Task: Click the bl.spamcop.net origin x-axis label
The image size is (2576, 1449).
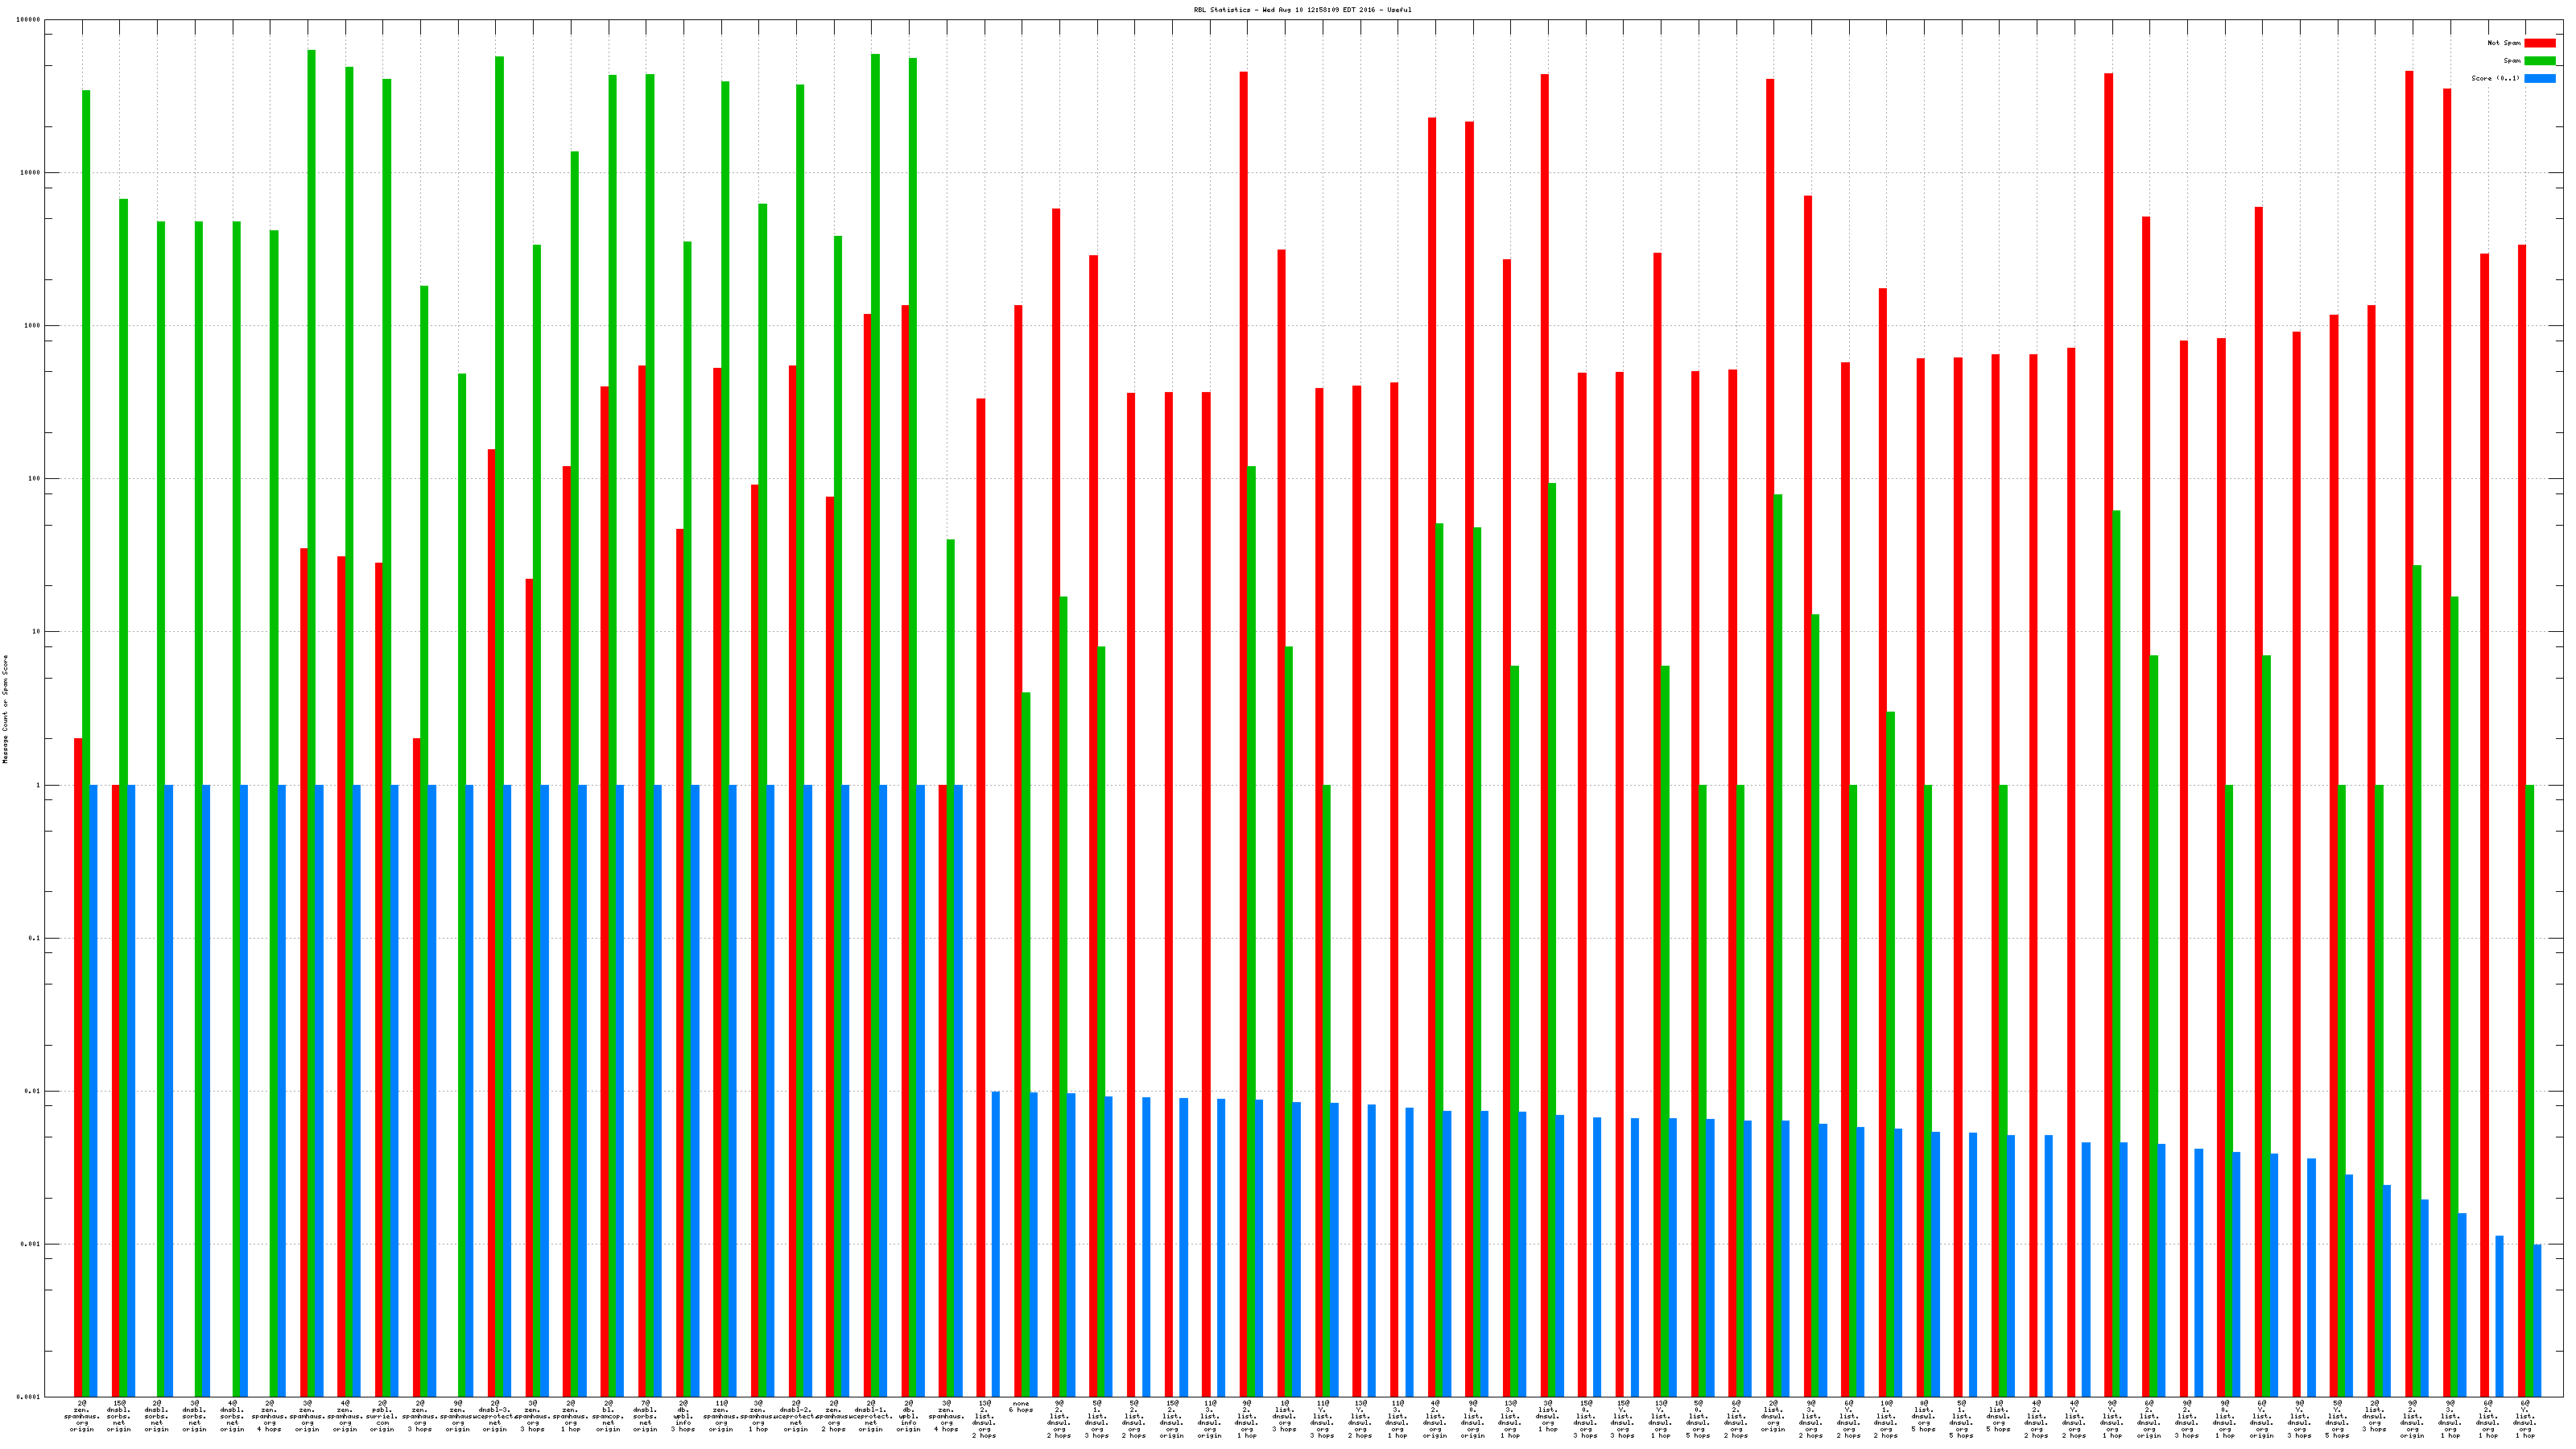Action: pyautogui.click(x=608, y=1416)
